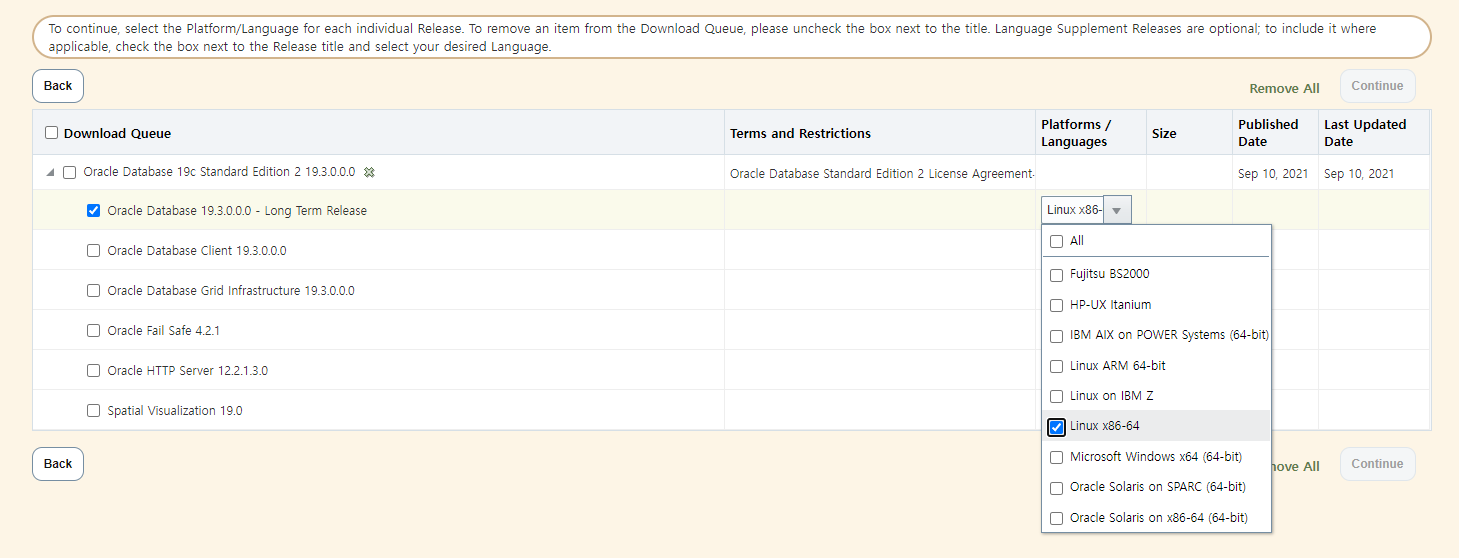Check the Oracle Database 19c Standard Edition 2 checkbox
The width and height of the screenshot is (1459, 558).
click(69, 172)
